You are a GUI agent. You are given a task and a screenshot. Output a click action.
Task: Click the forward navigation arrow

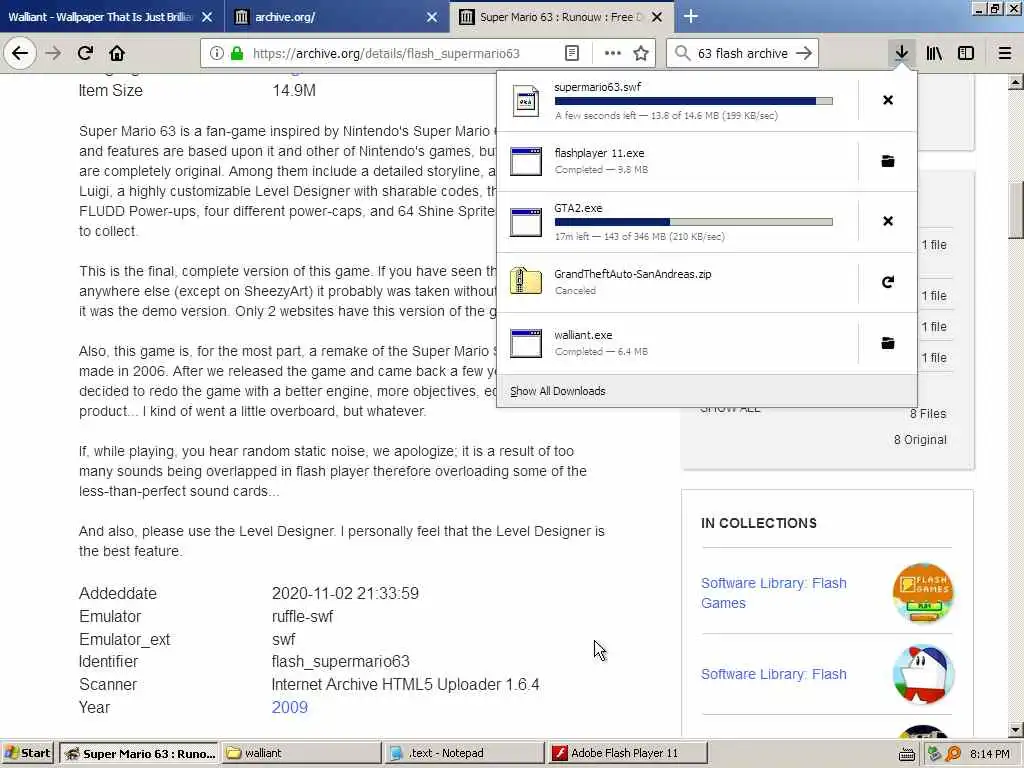click(53, 53)
